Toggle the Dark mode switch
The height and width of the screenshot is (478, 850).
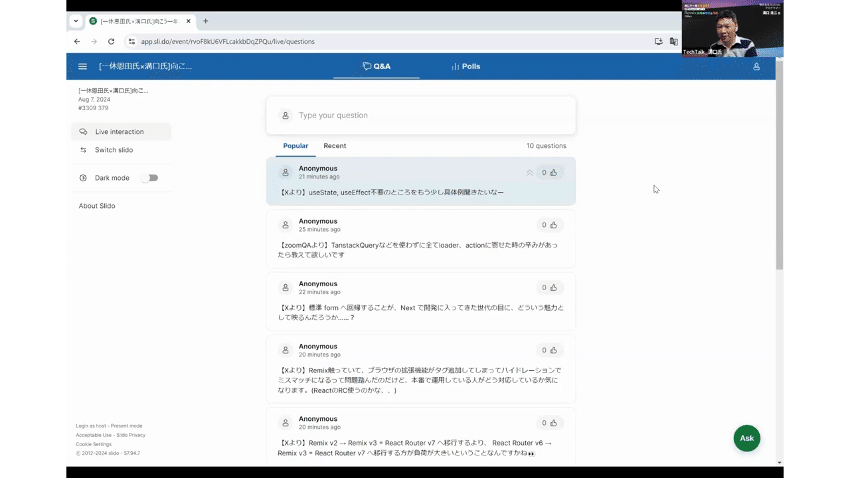pyautogui.click(x=150, y=178)
